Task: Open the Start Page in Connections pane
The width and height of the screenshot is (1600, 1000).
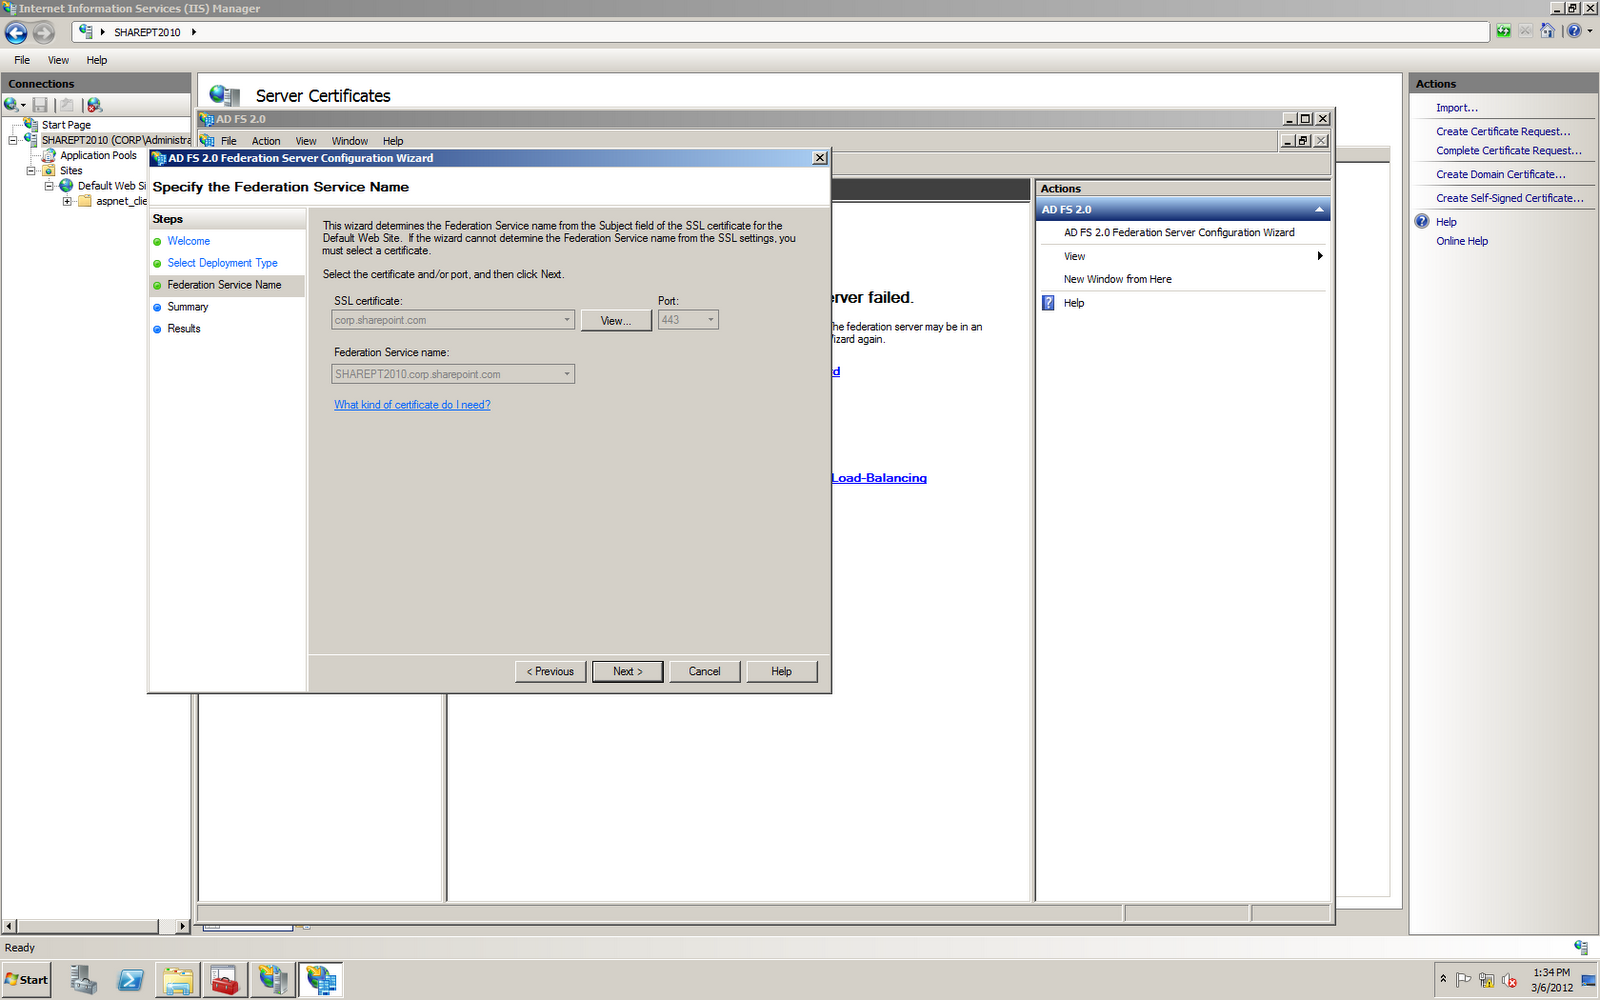Action: point(66,124)
